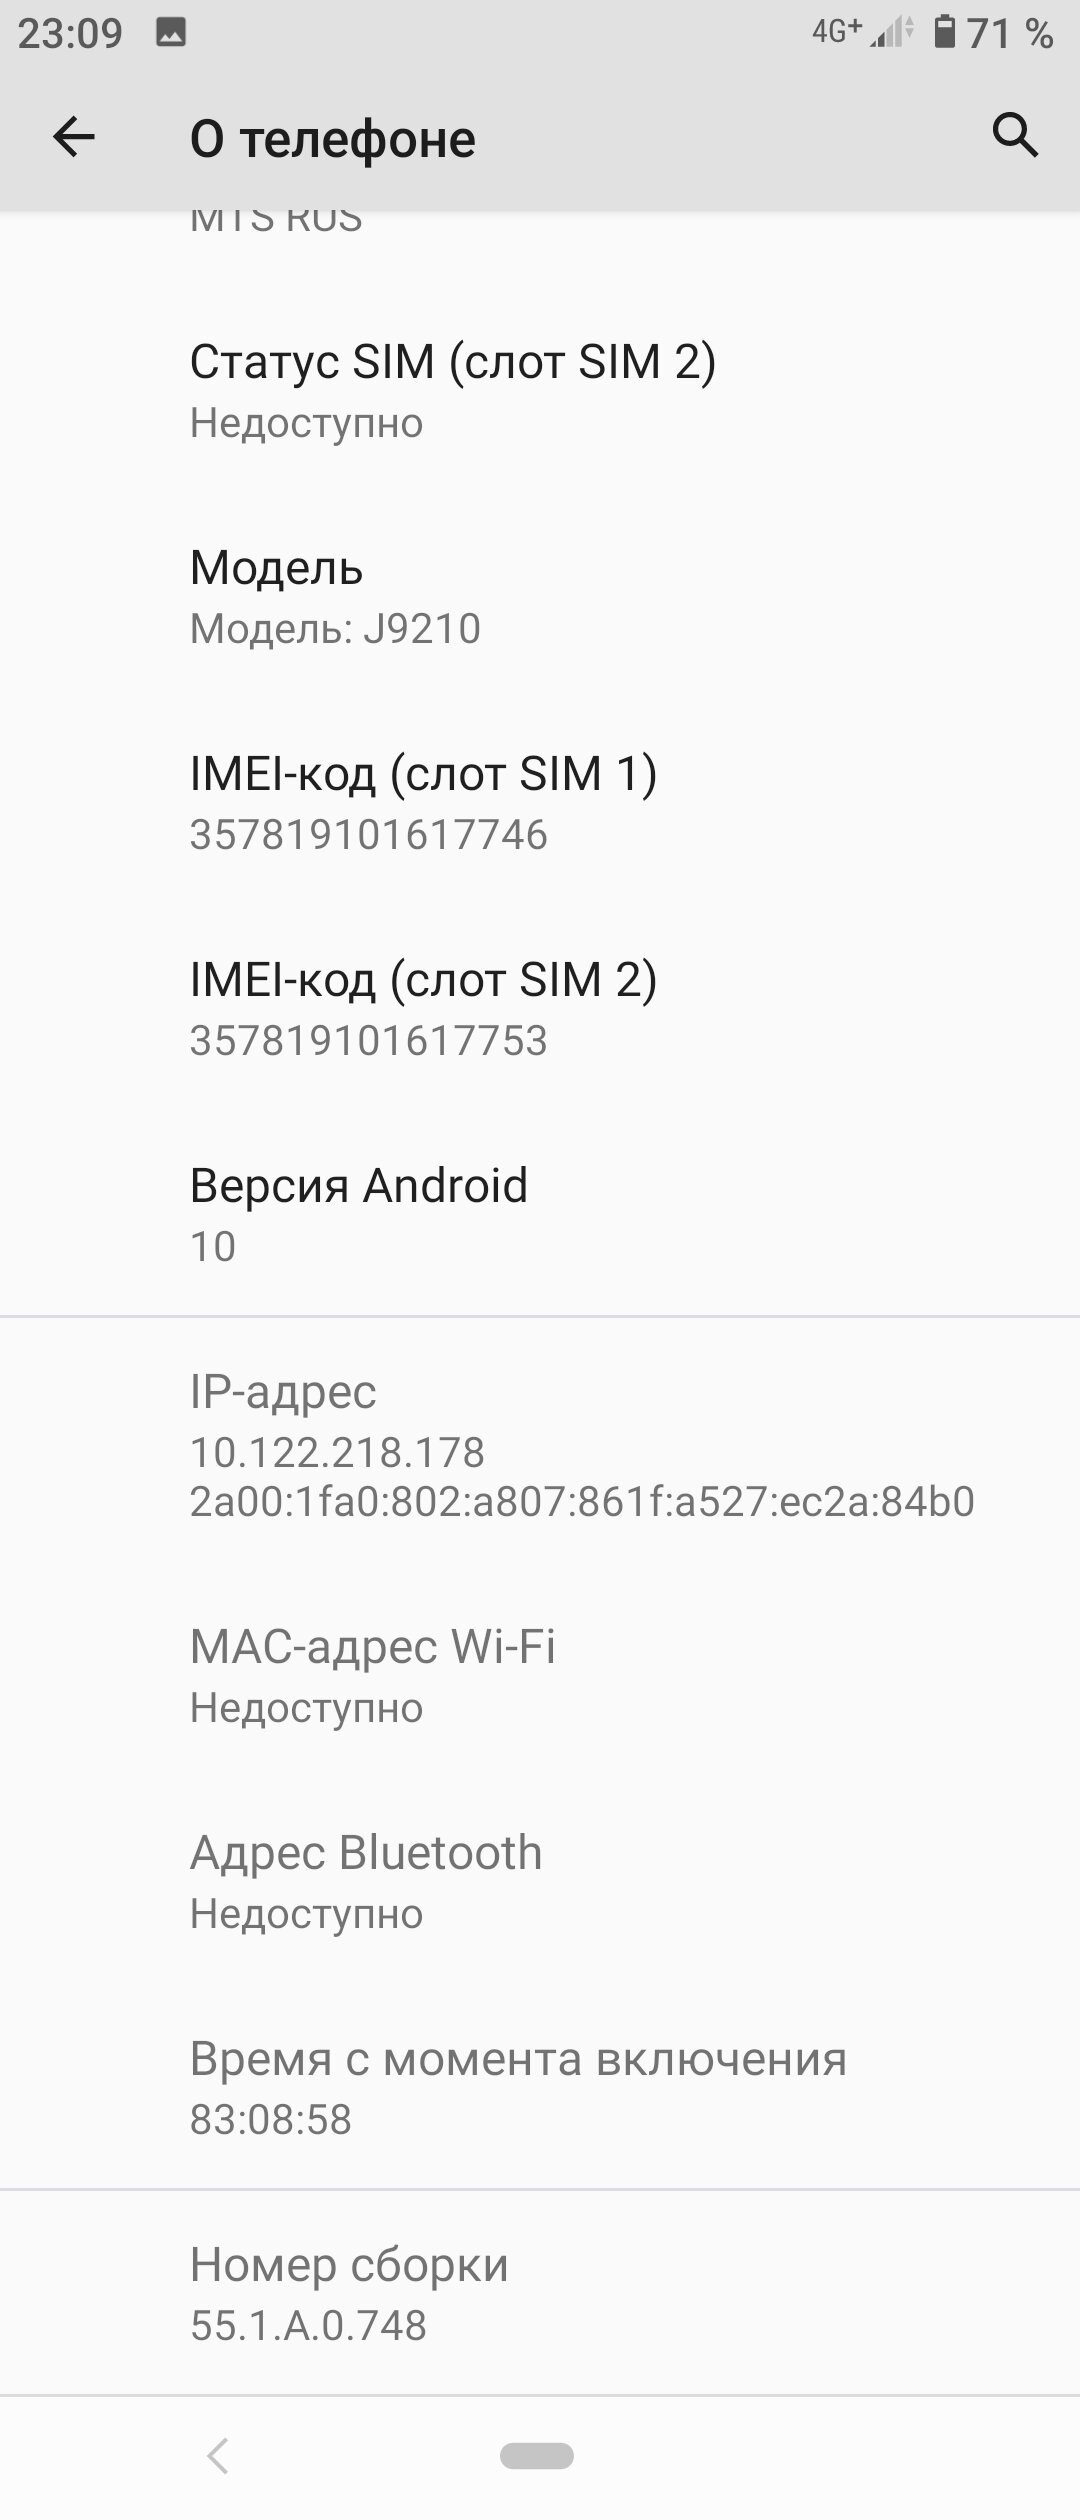The image size is (1080, 2520).
Task: Tap the battery icon in status bar
Action: 943,32
